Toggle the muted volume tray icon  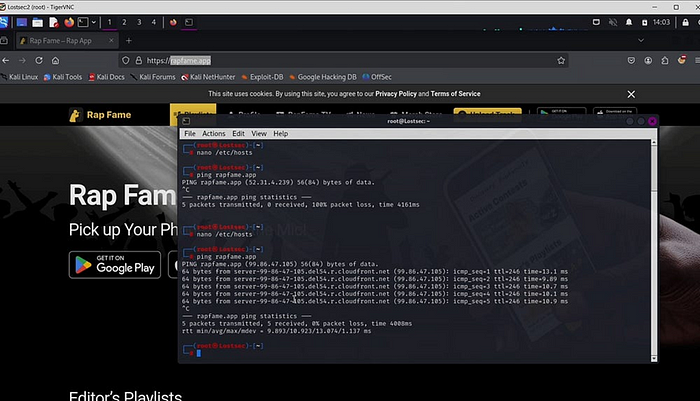point(613,22)
